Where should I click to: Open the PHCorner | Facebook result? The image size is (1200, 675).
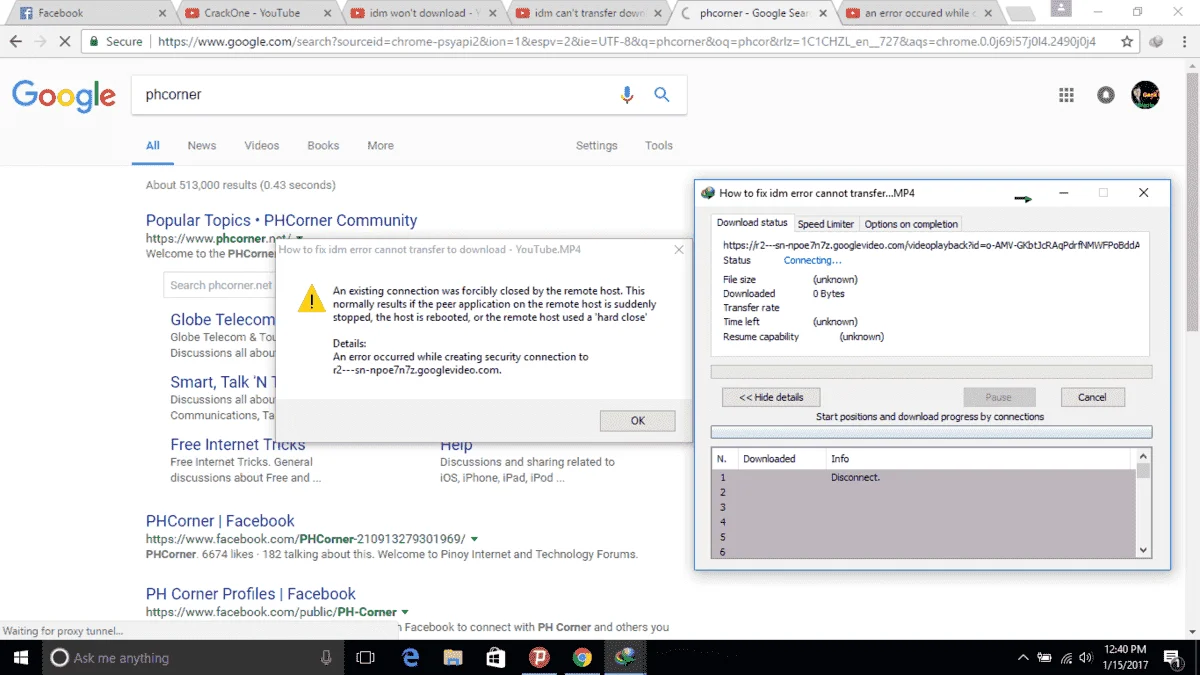pyautogui.click(x=220, y=521)
